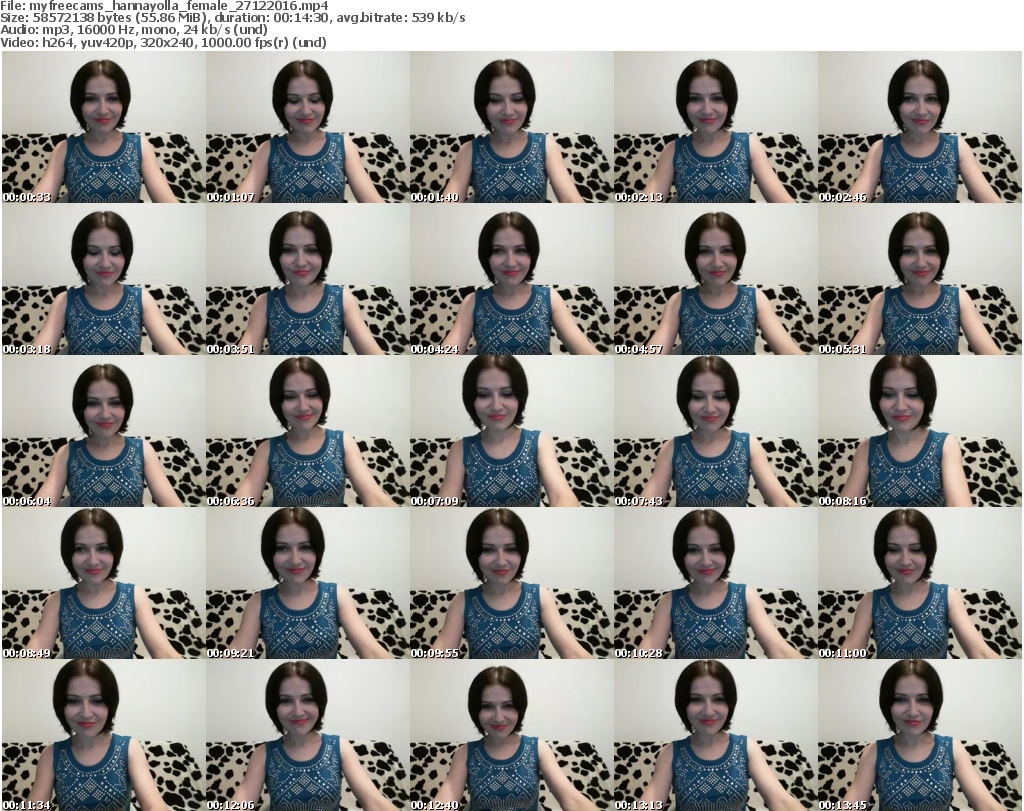Screen dimensions: 1024x811
Task: Open the frame at 00:03:51
Action: coord(308,279)
